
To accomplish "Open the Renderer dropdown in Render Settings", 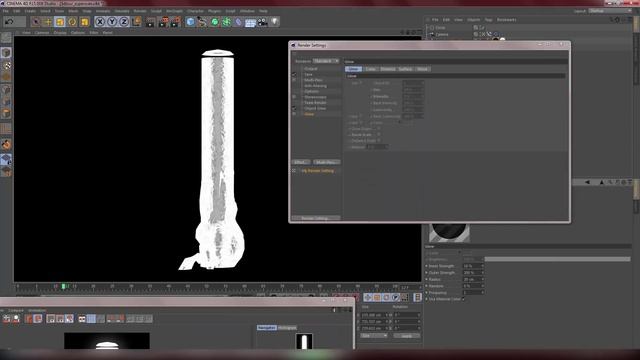I will [326, 61].
